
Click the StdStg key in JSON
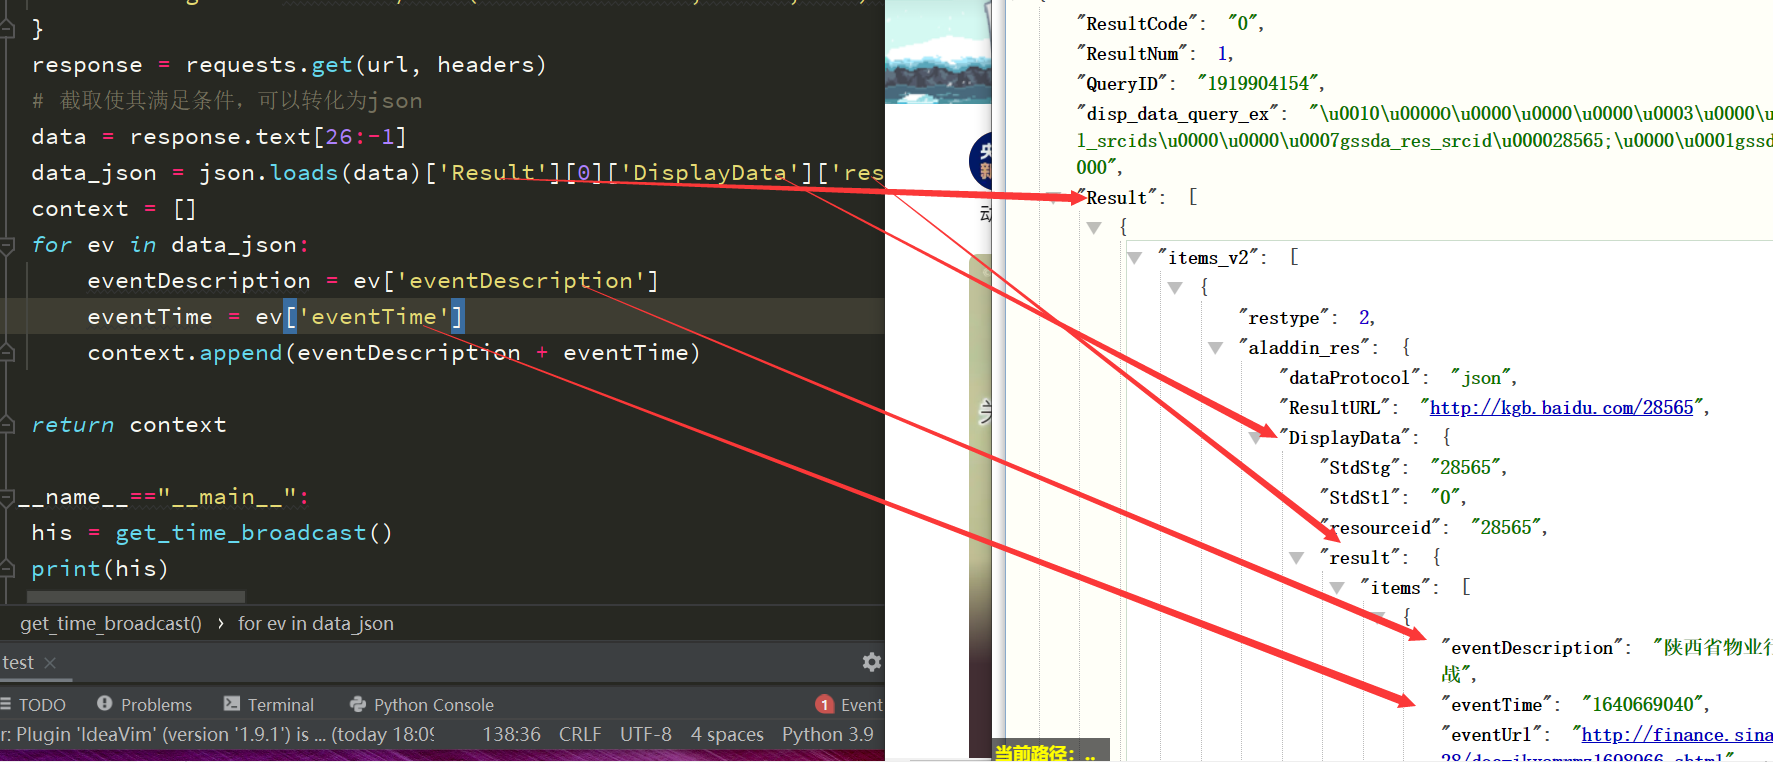[1360, 468]
